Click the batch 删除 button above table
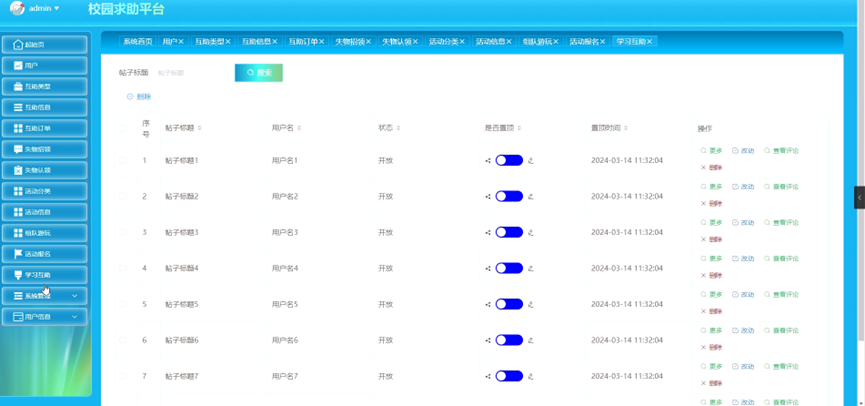Screen dimensions: 865x406 [139, 97]
